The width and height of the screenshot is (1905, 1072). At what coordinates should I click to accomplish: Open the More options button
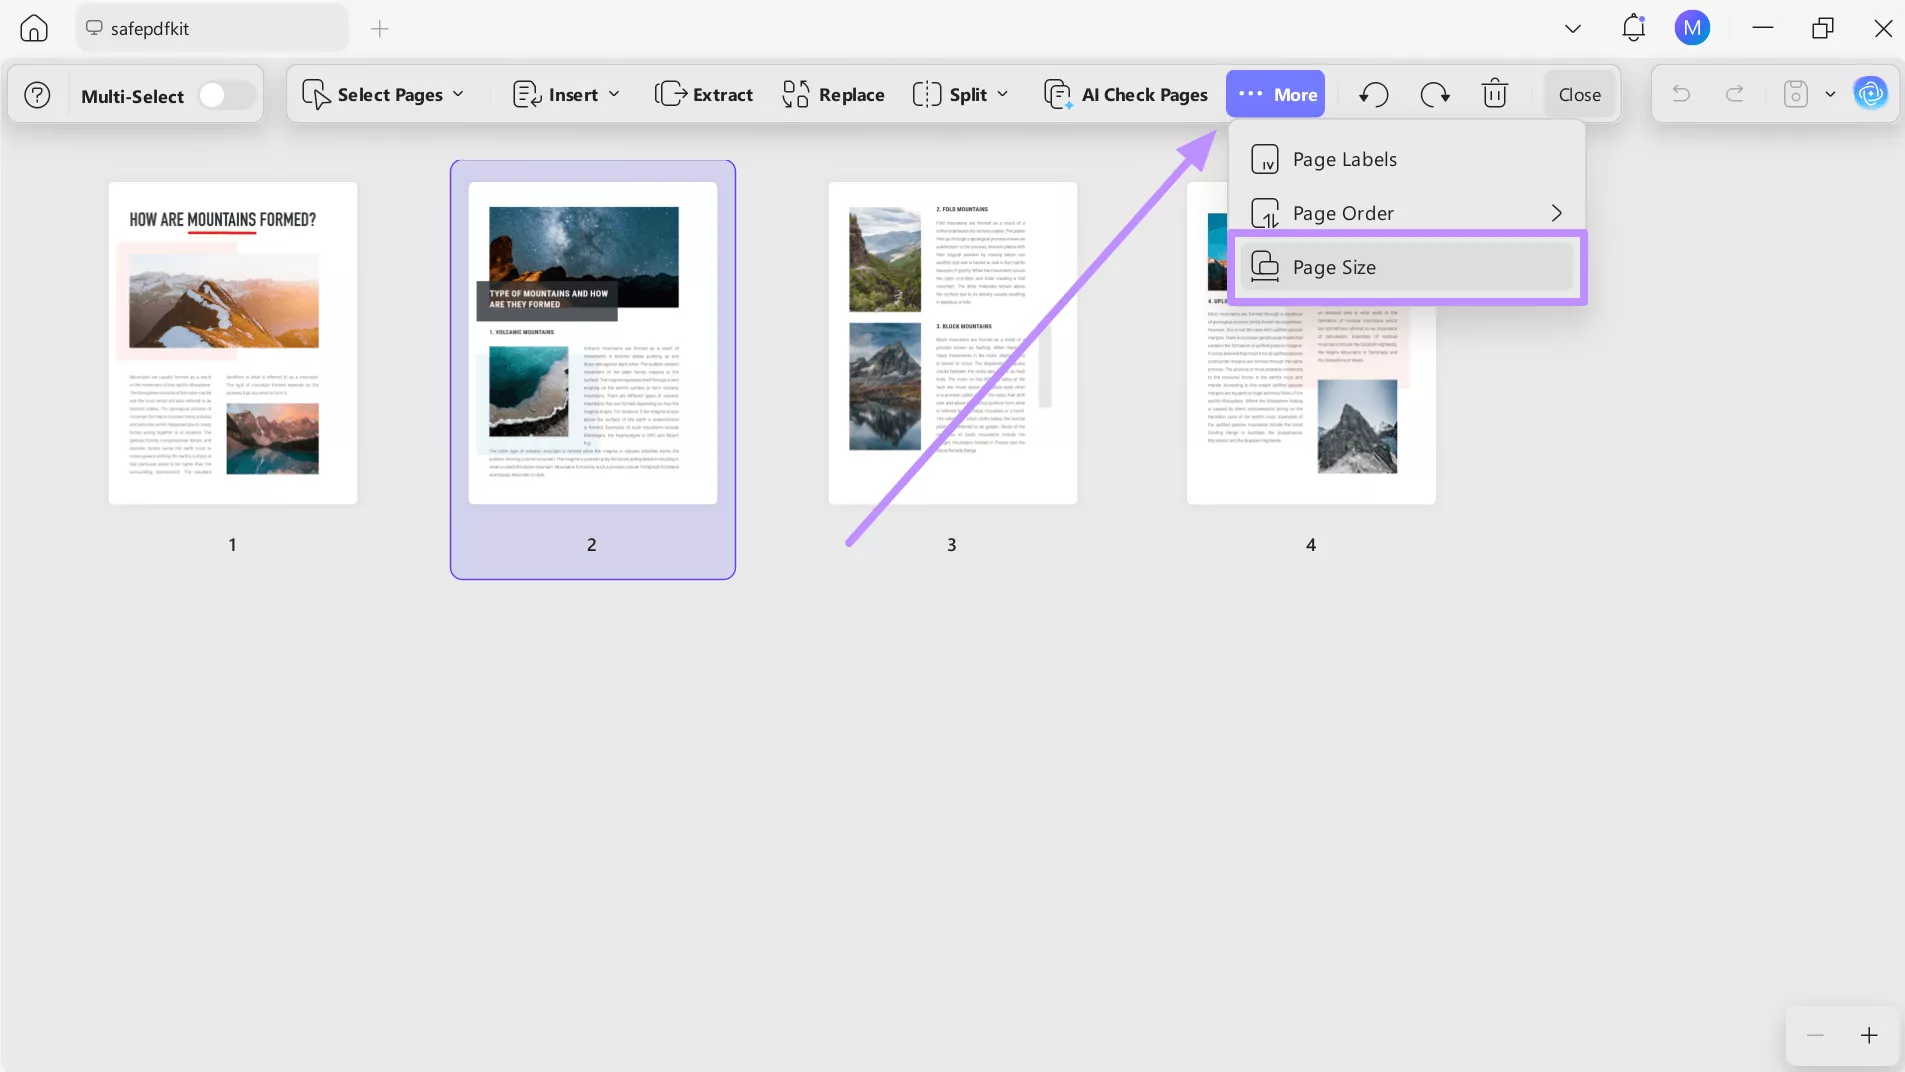point(1277,93)
